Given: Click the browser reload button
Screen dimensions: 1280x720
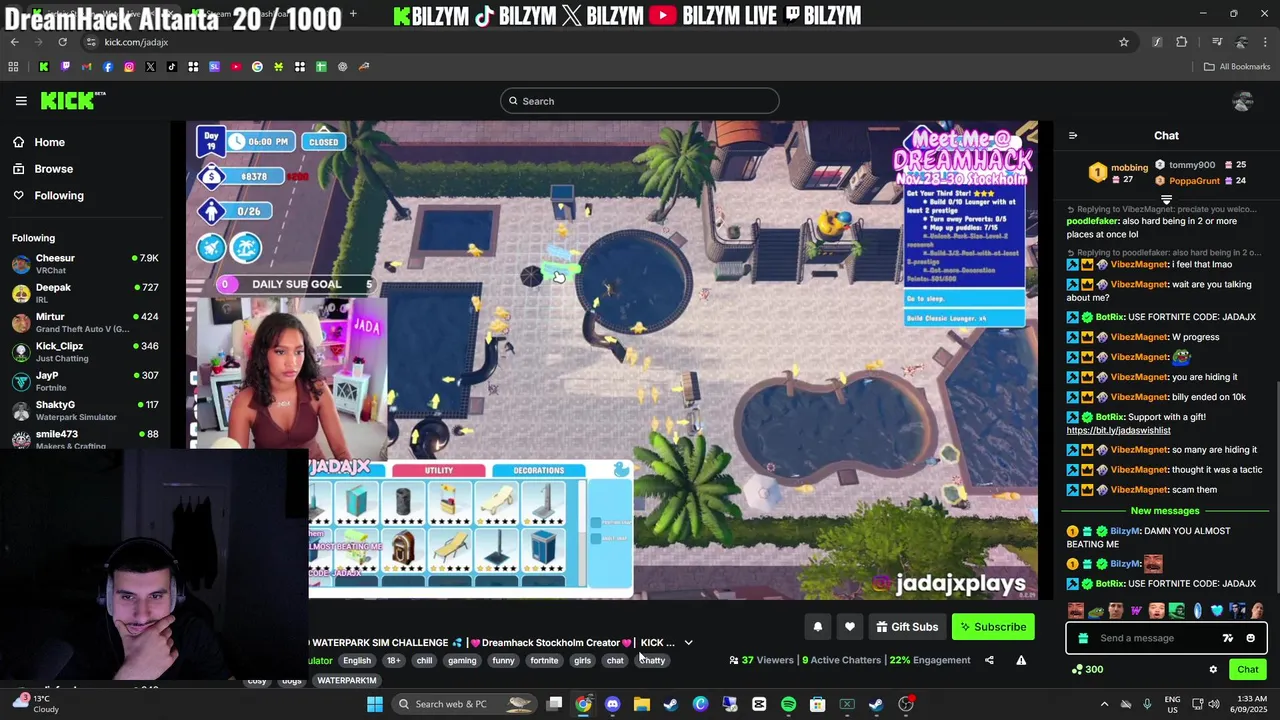Looking at the screenshot, I should tap(62, 42).
